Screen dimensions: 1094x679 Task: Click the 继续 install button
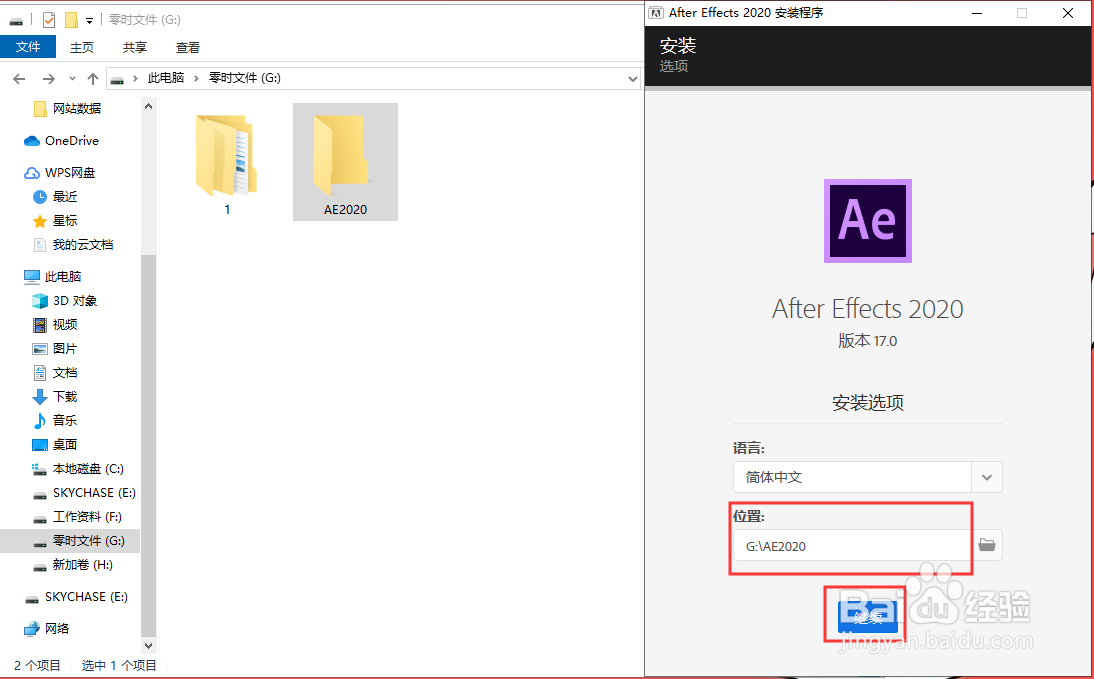pos(866,614)
